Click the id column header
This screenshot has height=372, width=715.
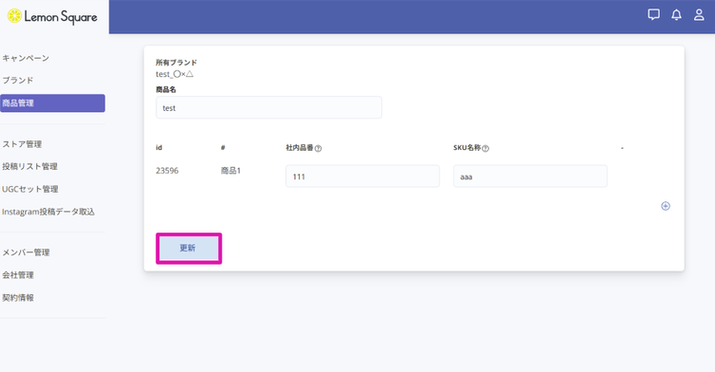[159, 147]
